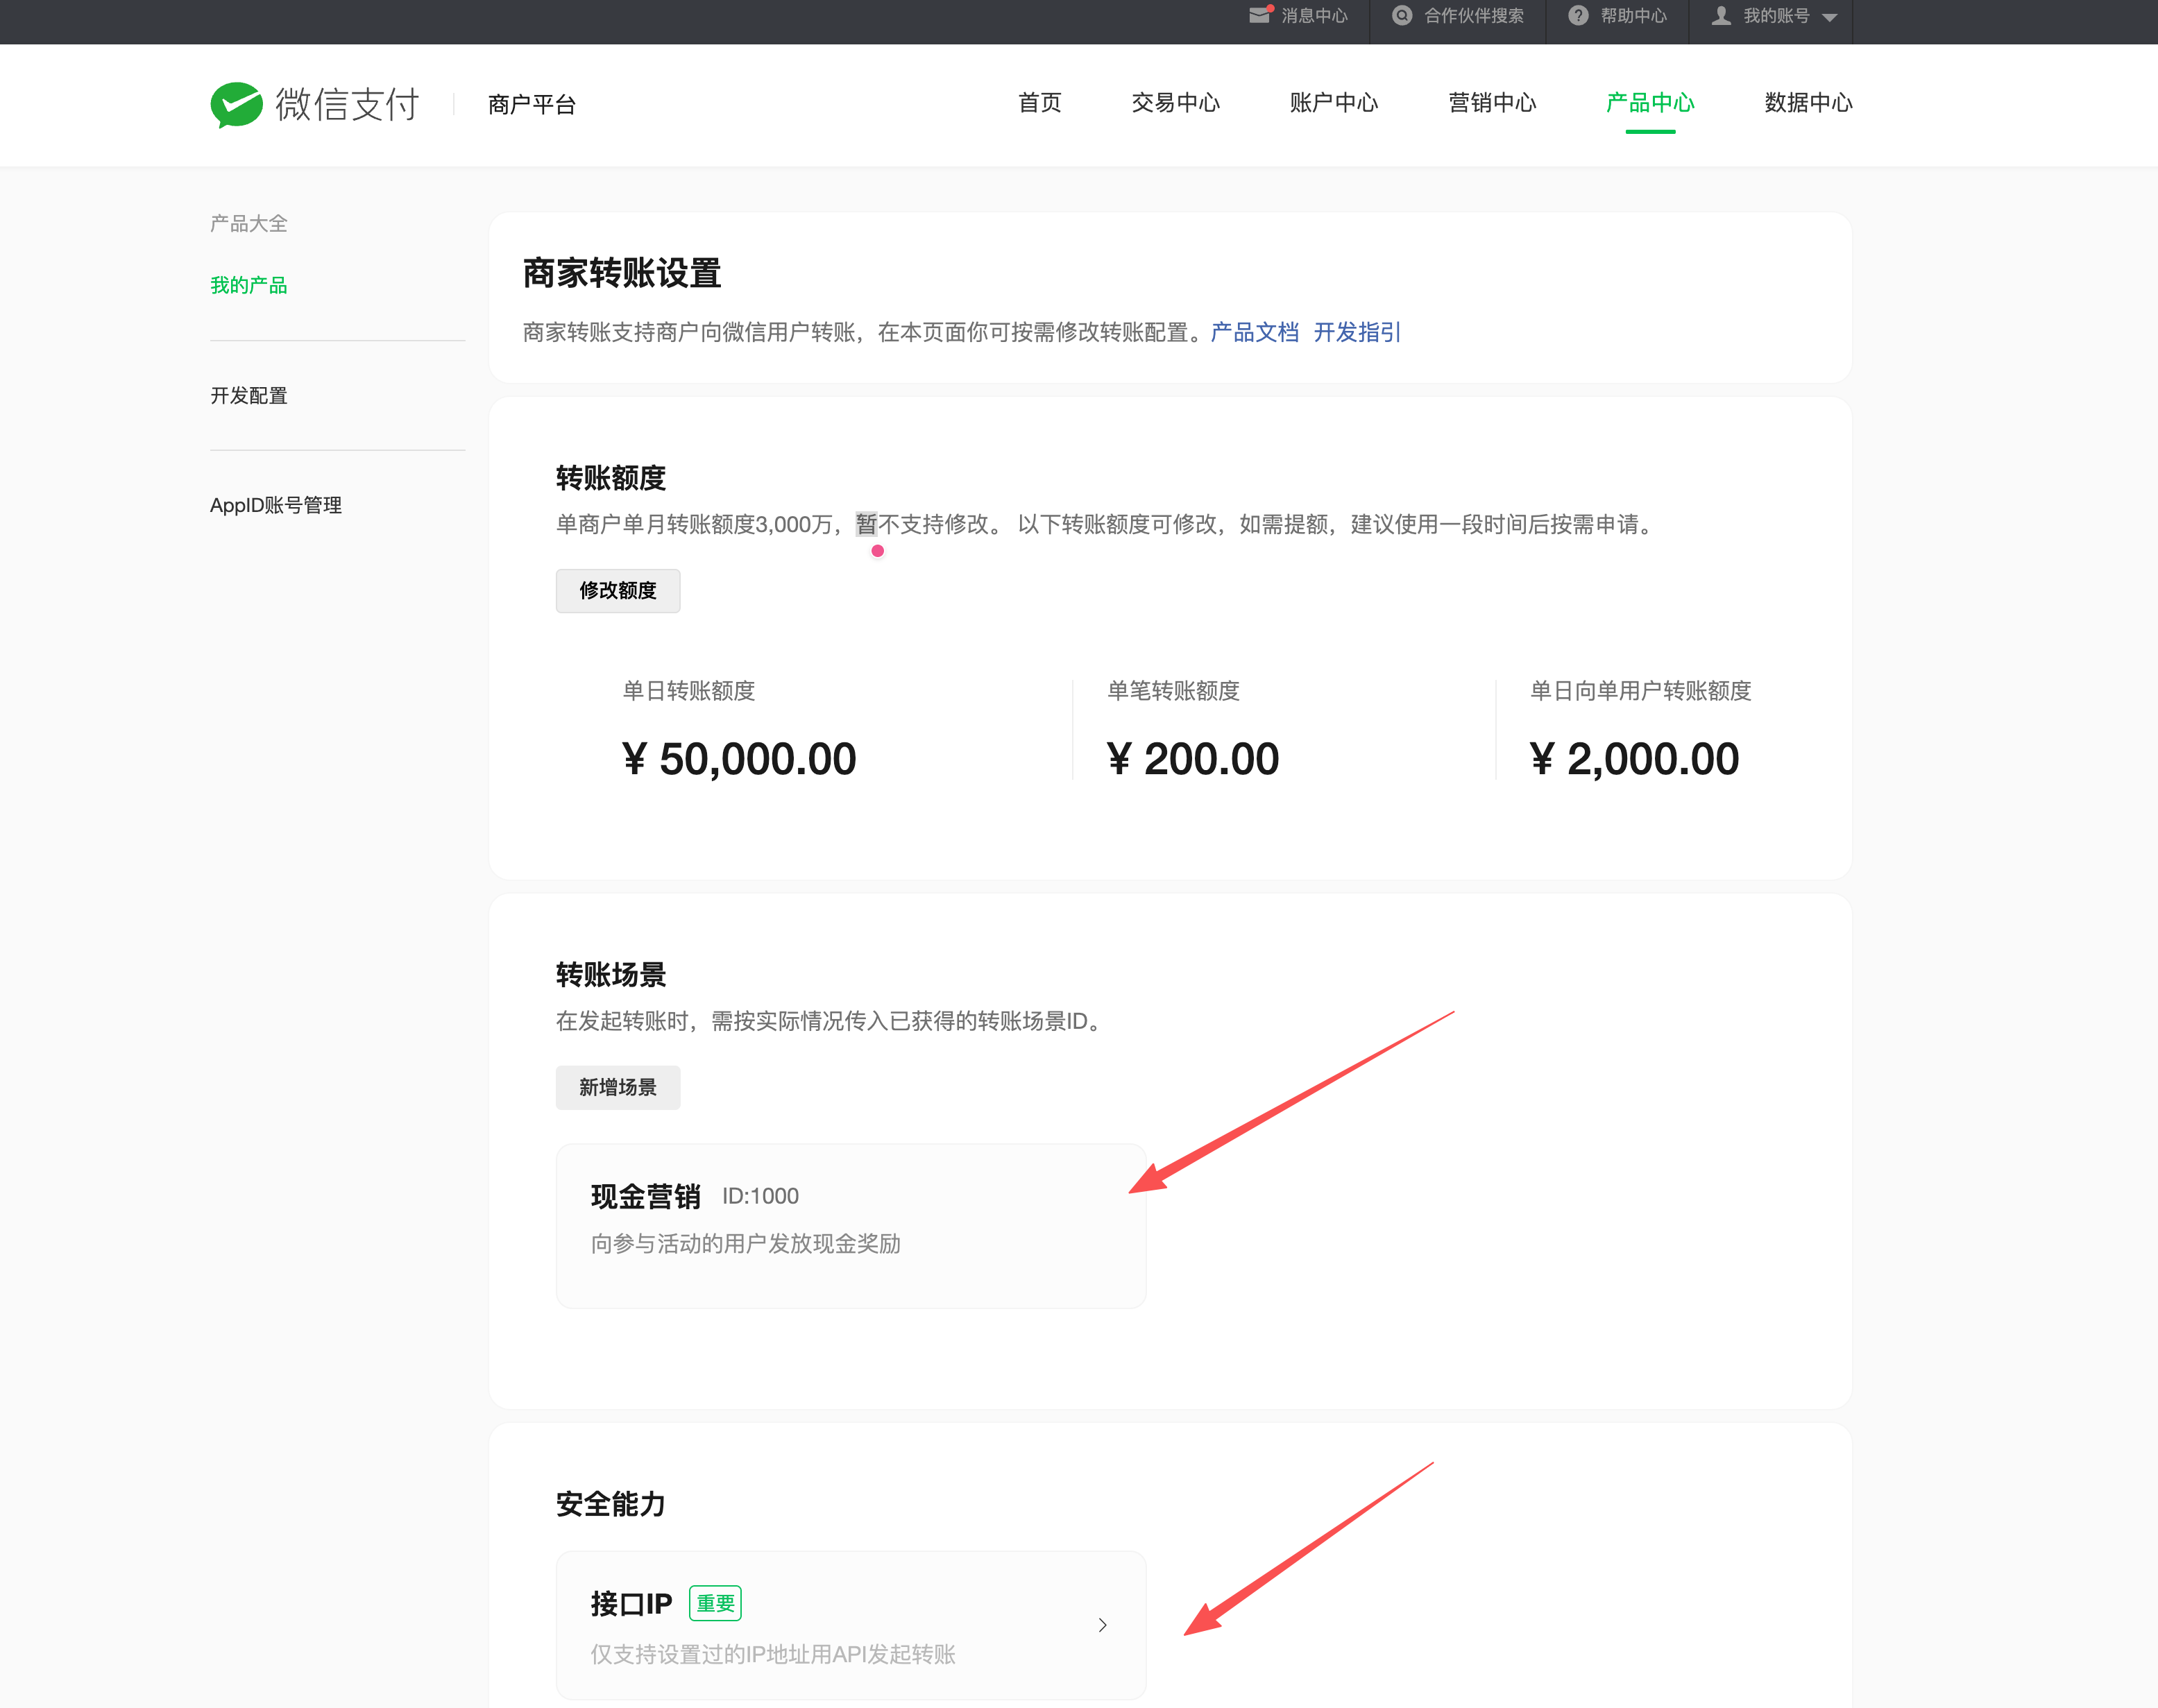Click the 单笔转账额度 label
The height and width of the screenshot is (1708, 2158).
[1173, 691]
